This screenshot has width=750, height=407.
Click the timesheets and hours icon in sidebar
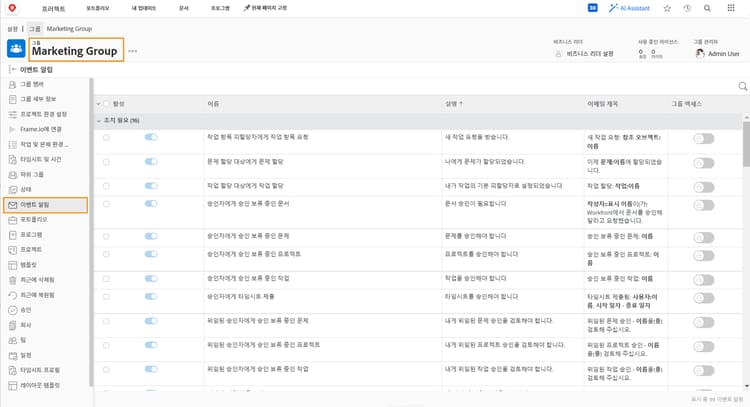(12, 159)
